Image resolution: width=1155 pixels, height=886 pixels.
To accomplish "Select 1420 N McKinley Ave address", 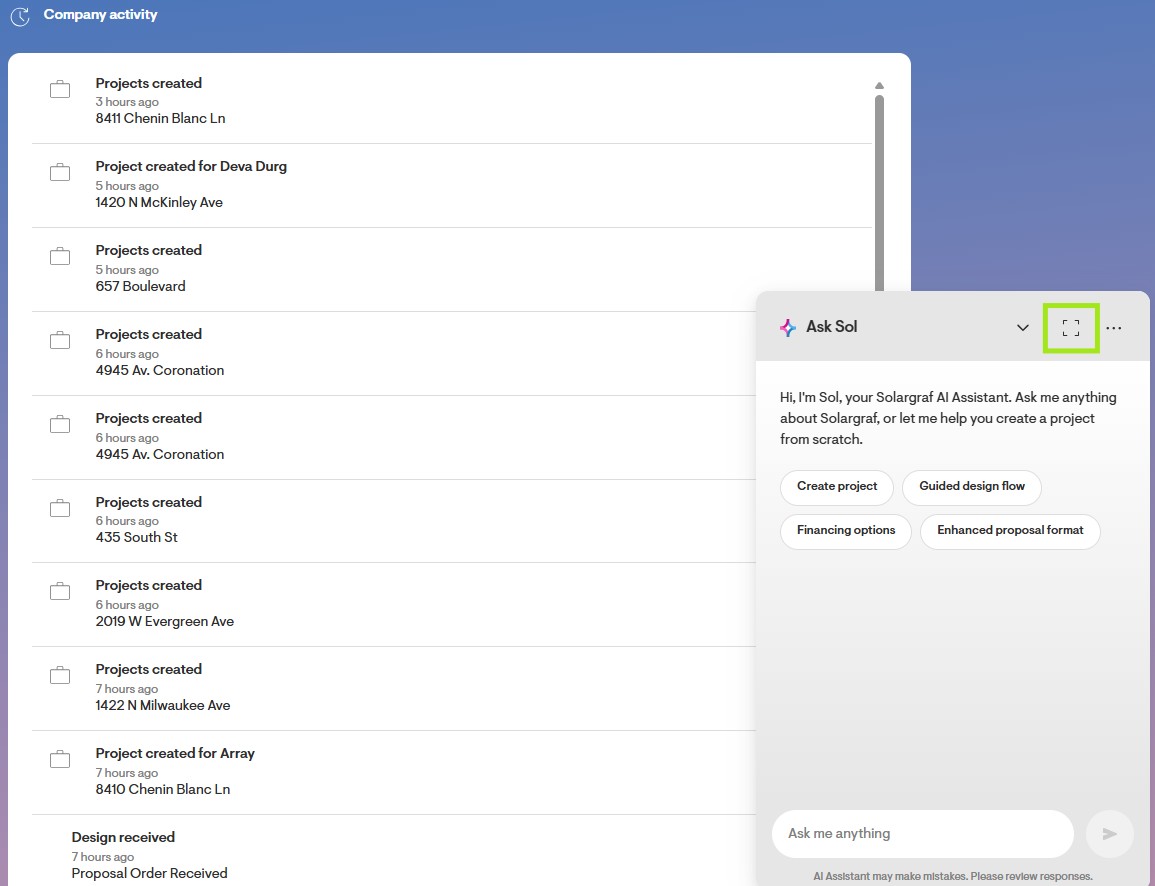I will 159,203.
